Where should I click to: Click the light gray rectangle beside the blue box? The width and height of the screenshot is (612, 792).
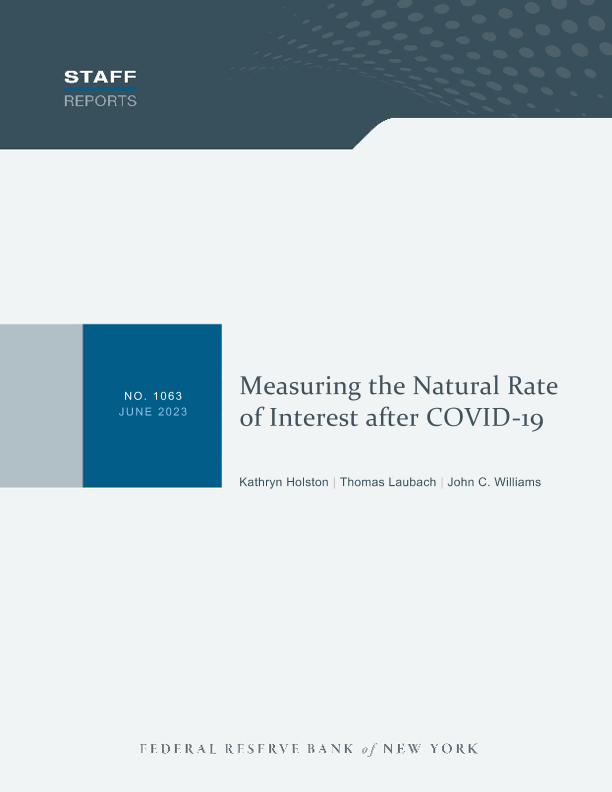point(41,405)
